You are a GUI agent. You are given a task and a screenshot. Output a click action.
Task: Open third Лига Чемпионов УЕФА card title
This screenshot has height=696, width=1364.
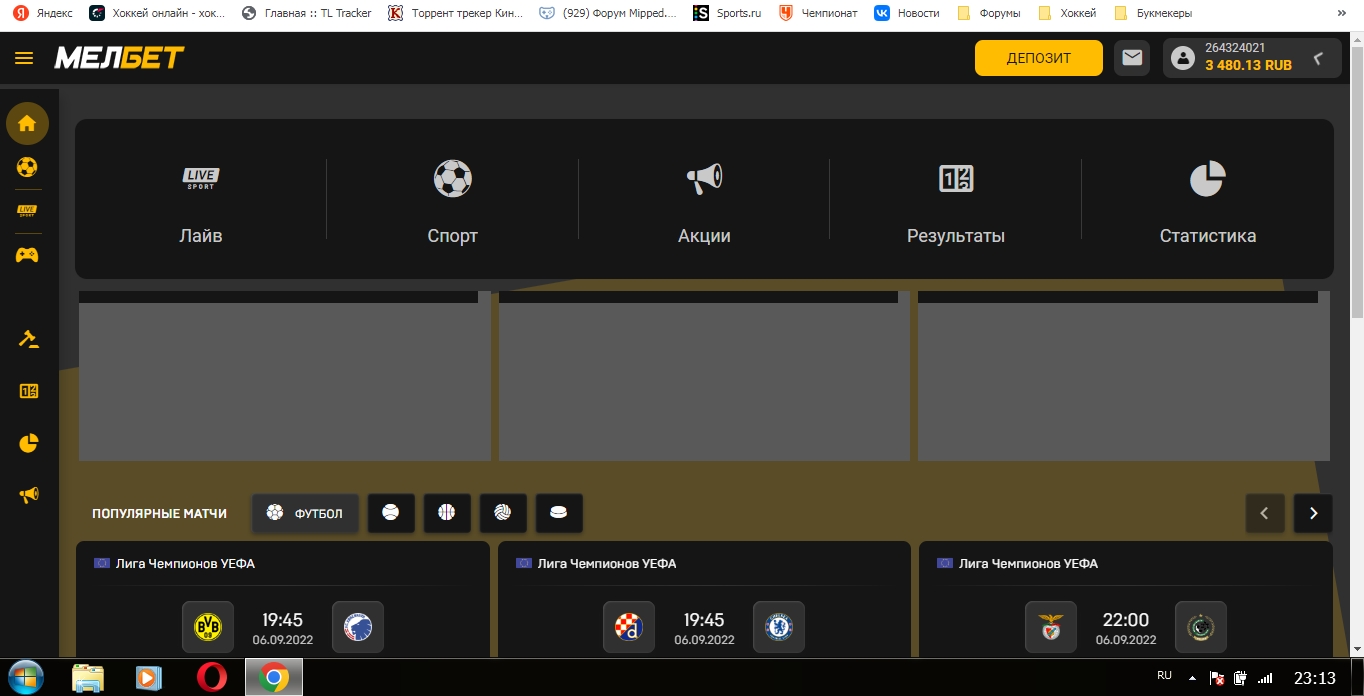pos(1028,564)
